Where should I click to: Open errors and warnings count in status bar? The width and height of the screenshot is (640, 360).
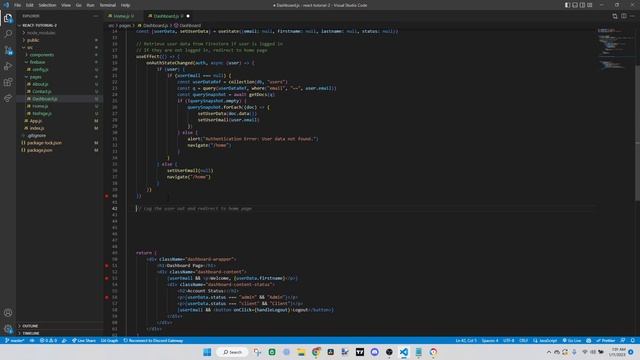pos(48,340)
